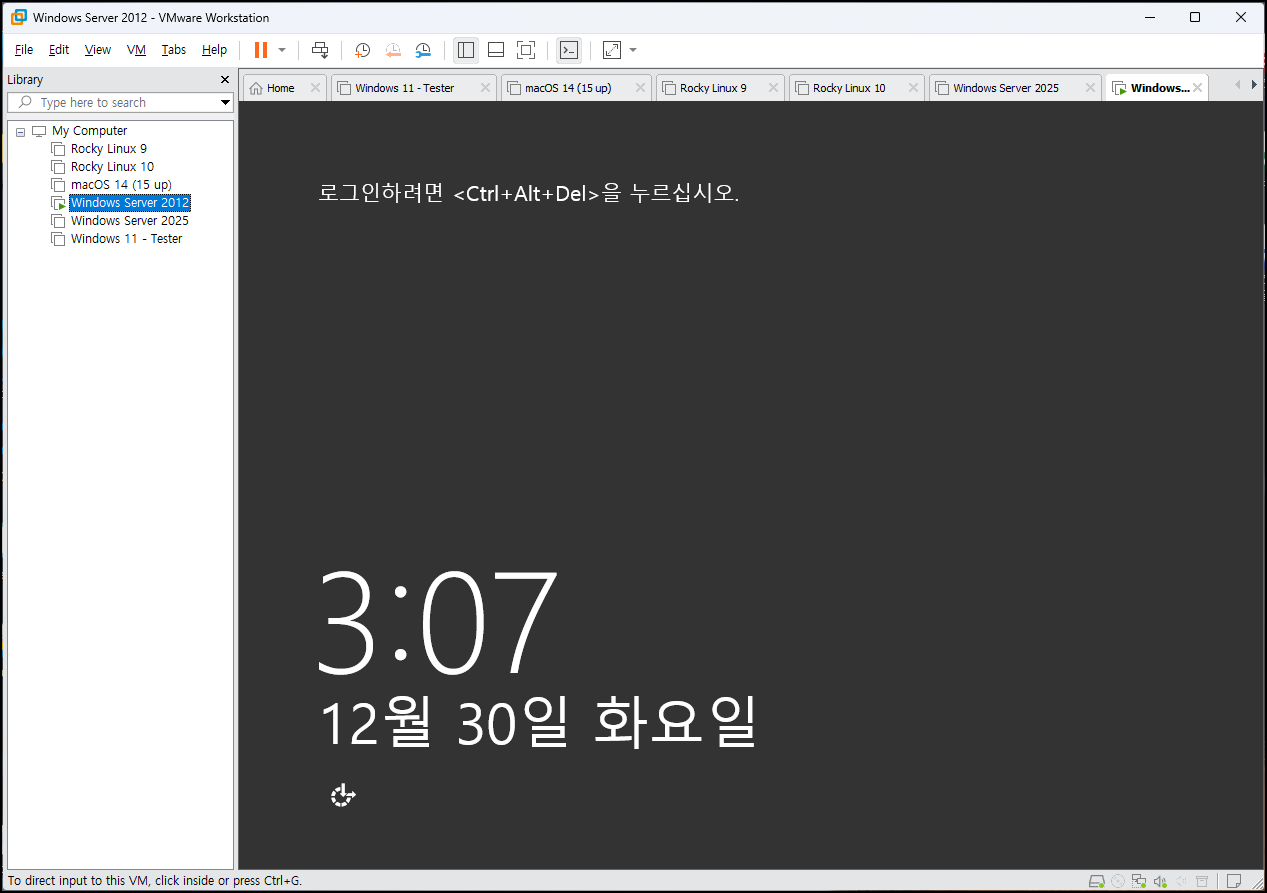Click the stretch guest display icon
Image resolution: width=1267 pixels, height=893 pixels.
[612, 49]
